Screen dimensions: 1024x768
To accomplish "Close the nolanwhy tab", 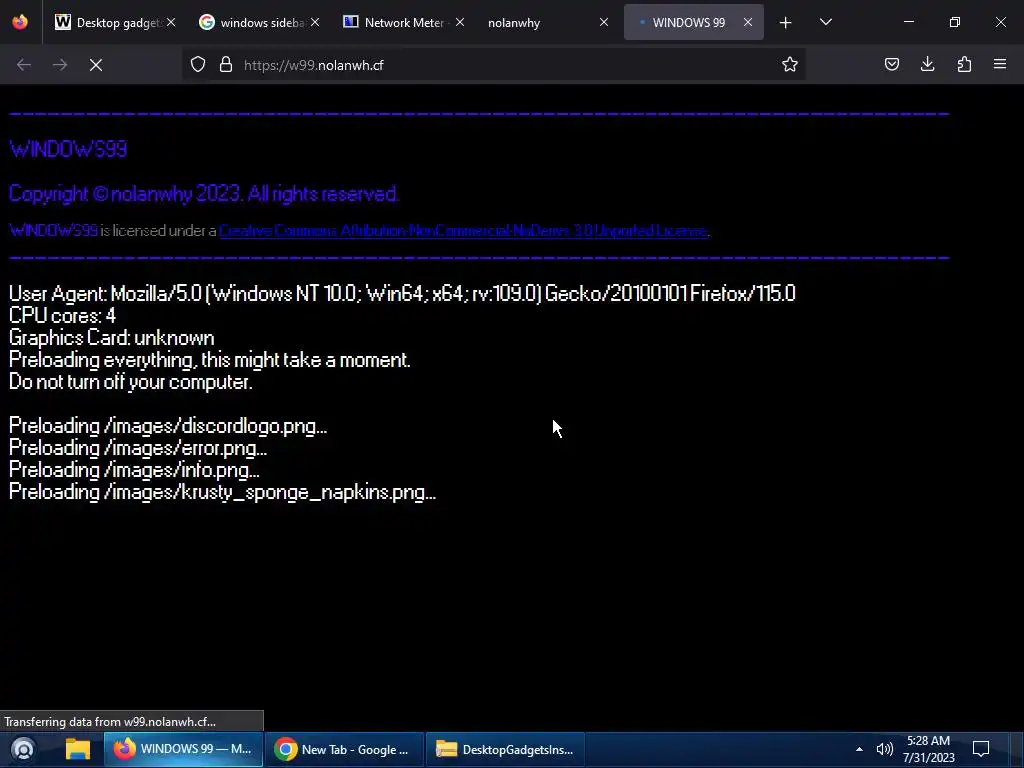I will pyautogui.click(x=604, y=22).
